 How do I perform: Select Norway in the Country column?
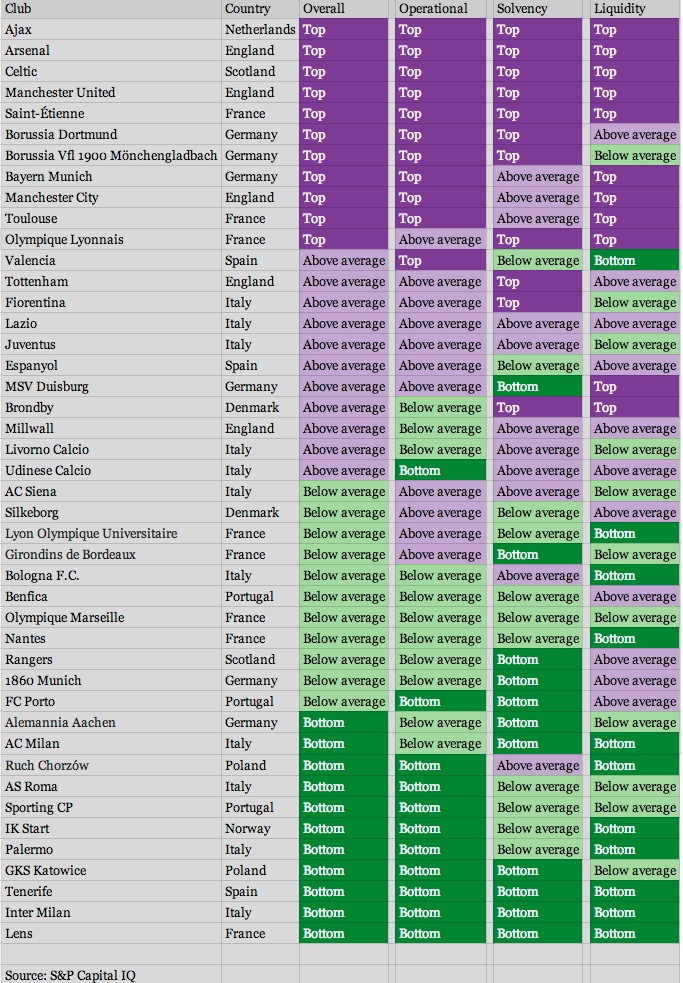coord(248,829)
